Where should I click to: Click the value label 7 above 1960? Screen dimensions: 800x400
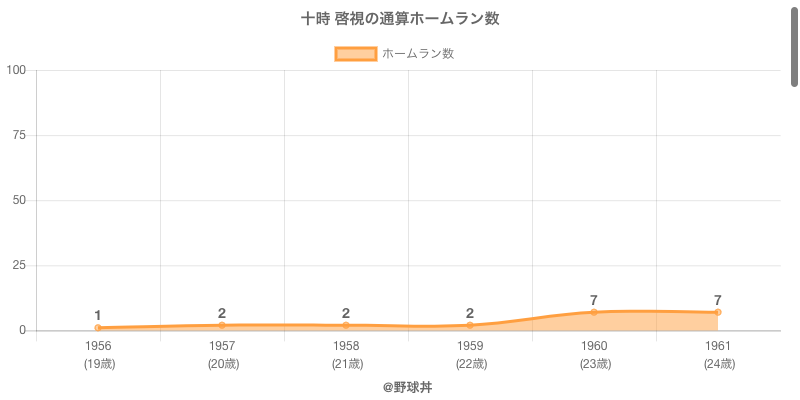point(594,300)
